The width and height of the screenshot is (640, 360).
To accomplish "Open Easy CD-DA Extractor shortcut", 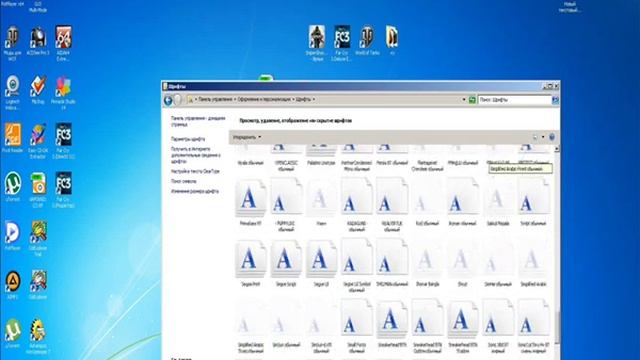I will point(38,141).
